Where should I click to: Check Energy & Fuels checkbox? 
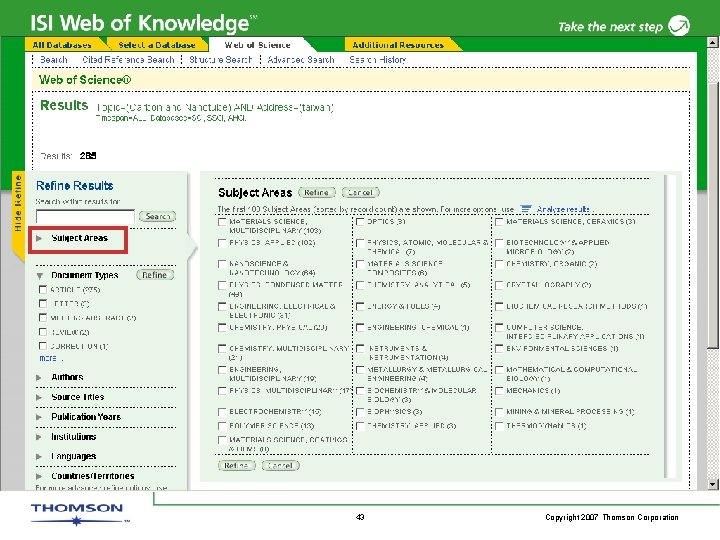point(361,307)
